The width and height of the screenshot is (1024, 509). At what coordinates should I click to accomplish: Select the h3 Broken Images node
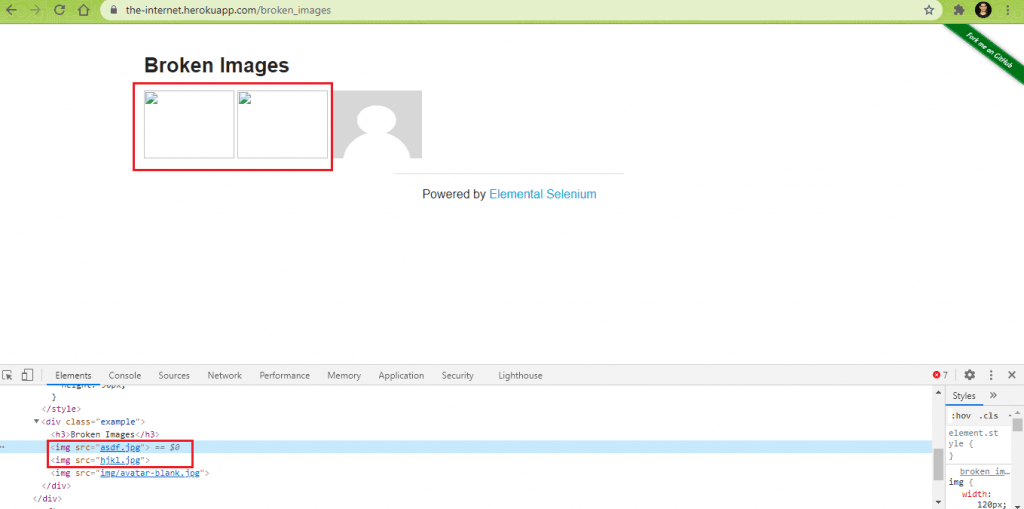105,435
